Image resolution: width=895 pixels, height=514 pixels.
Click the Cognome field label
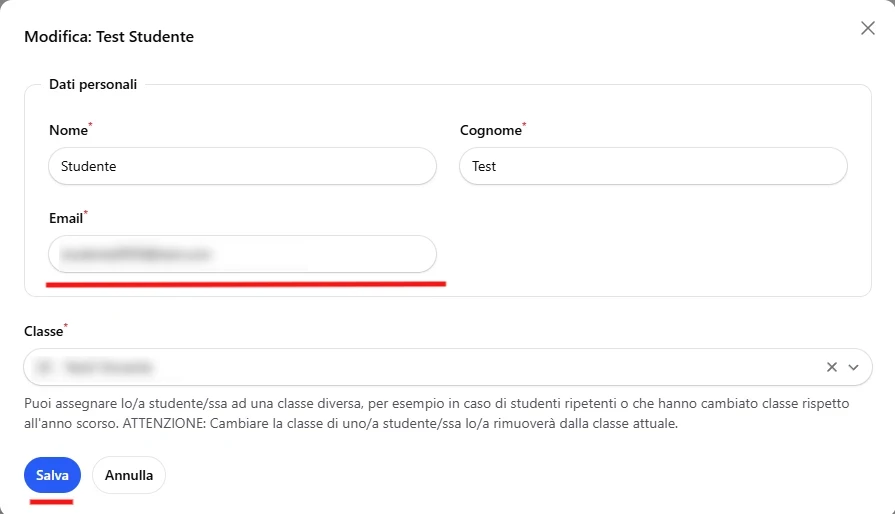(490, 131)
